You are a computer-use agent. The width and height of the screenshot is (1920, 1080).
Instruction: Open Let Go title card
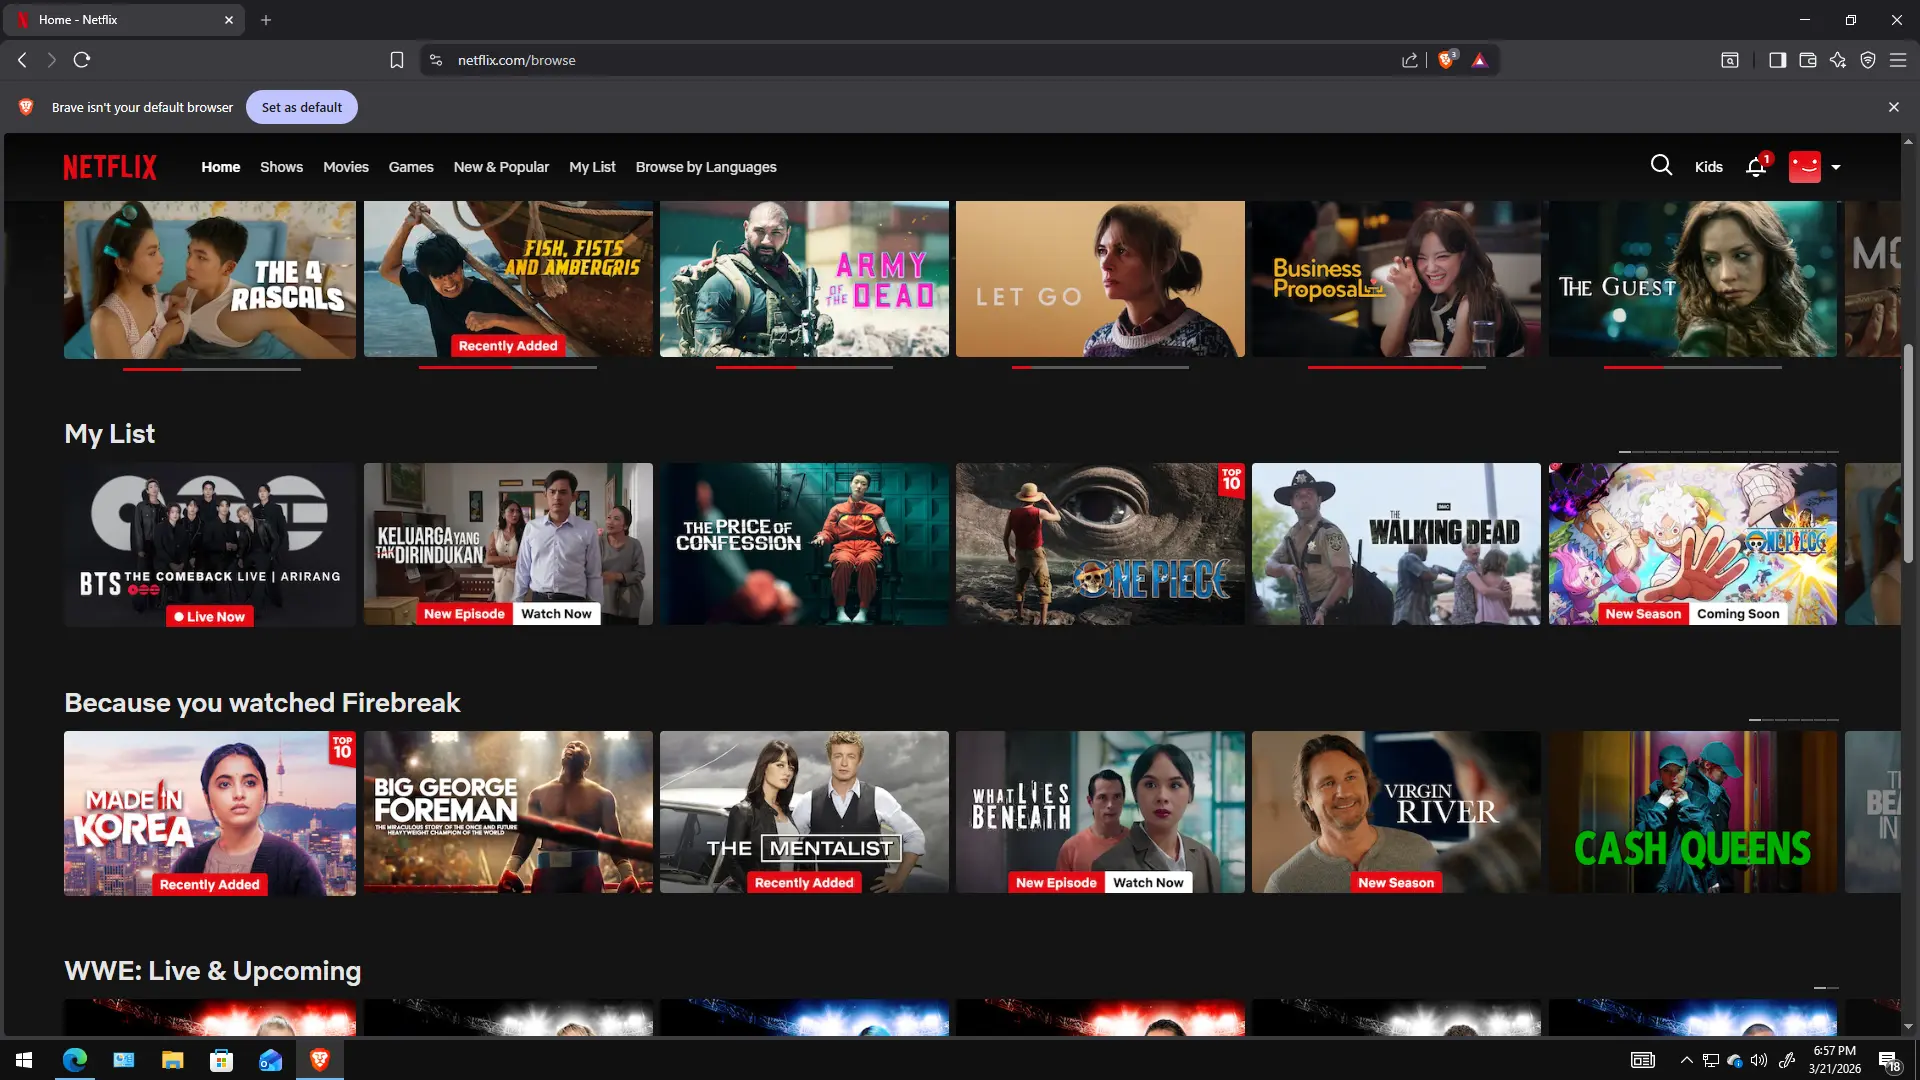coord(1100,279)
